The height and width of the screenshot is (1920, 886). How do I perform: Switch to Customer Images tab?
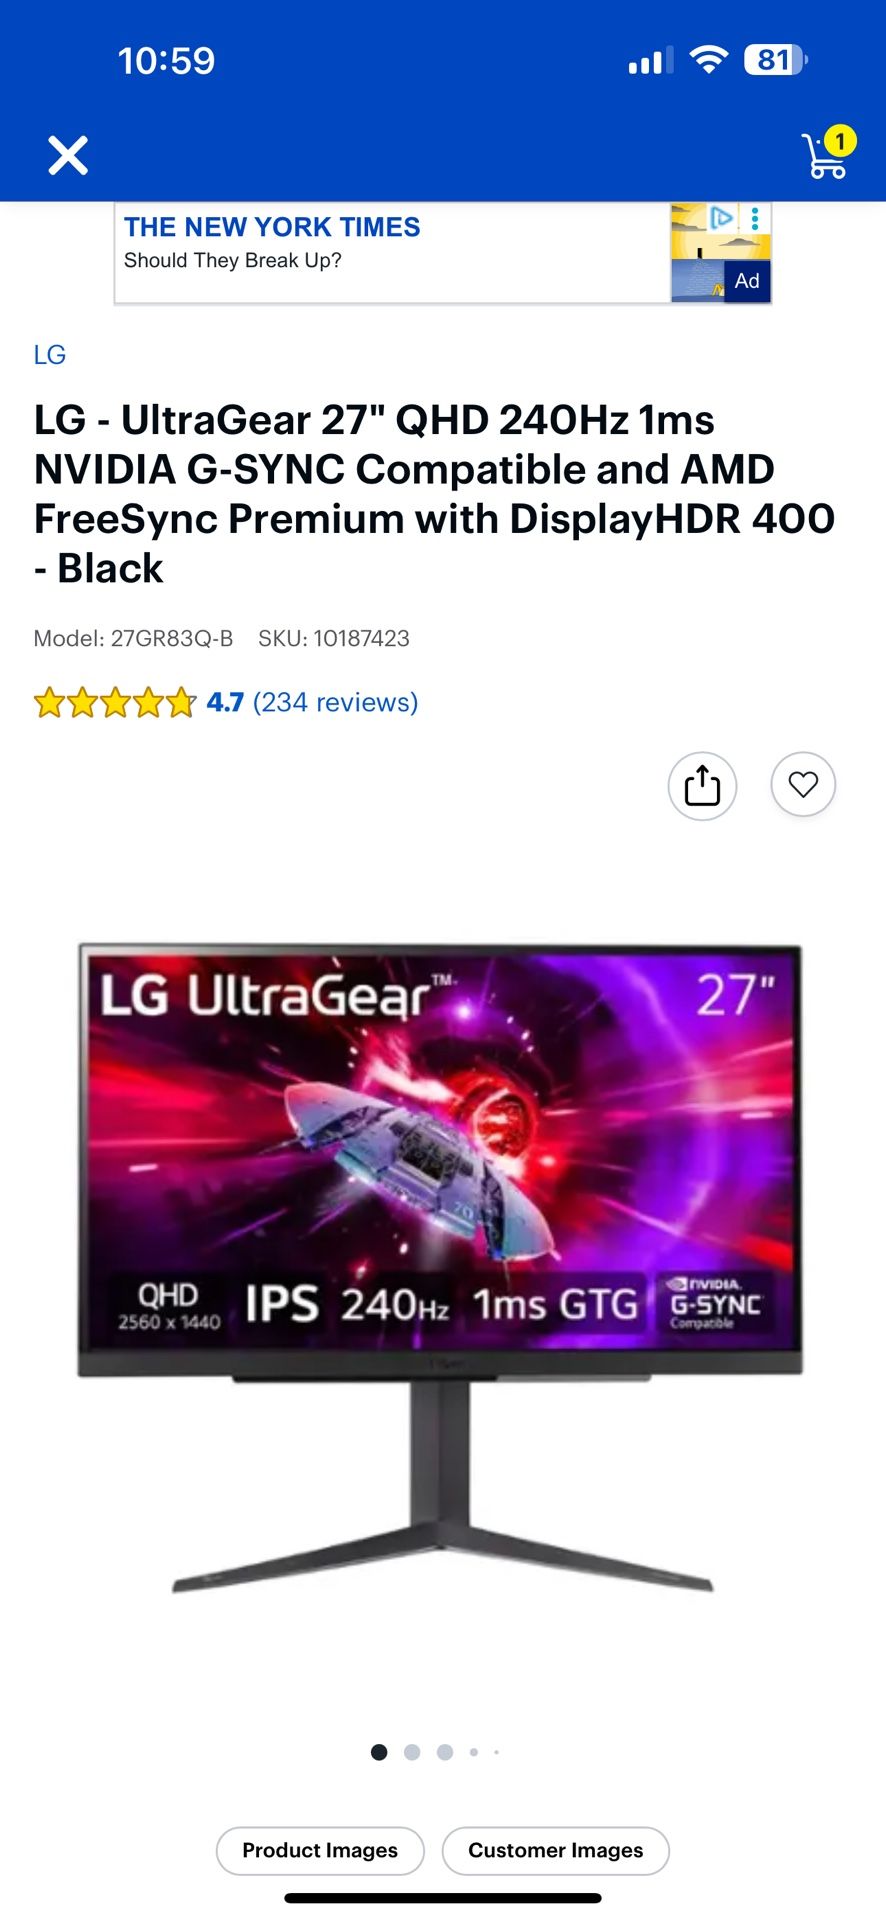click(x=556, y=1850)
